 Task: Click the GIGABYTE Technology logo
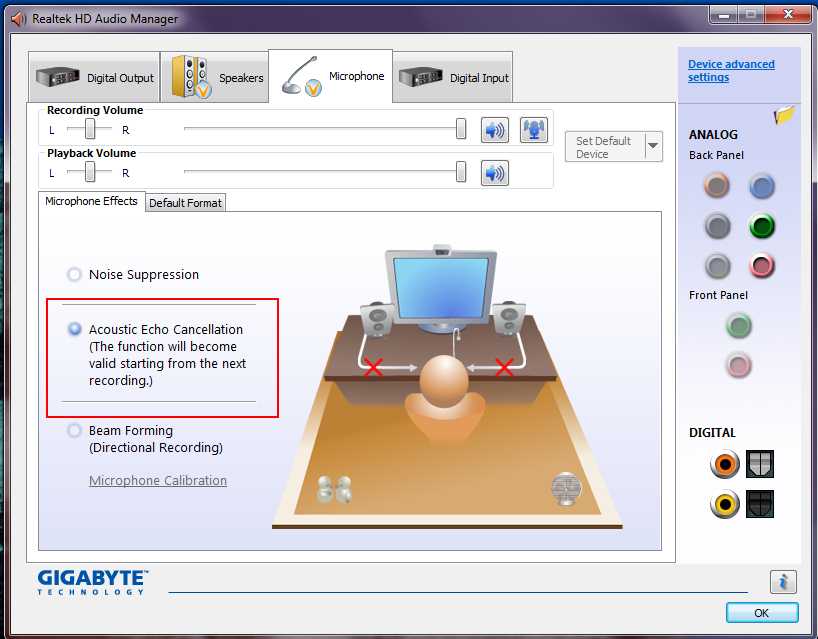[92, 582]
